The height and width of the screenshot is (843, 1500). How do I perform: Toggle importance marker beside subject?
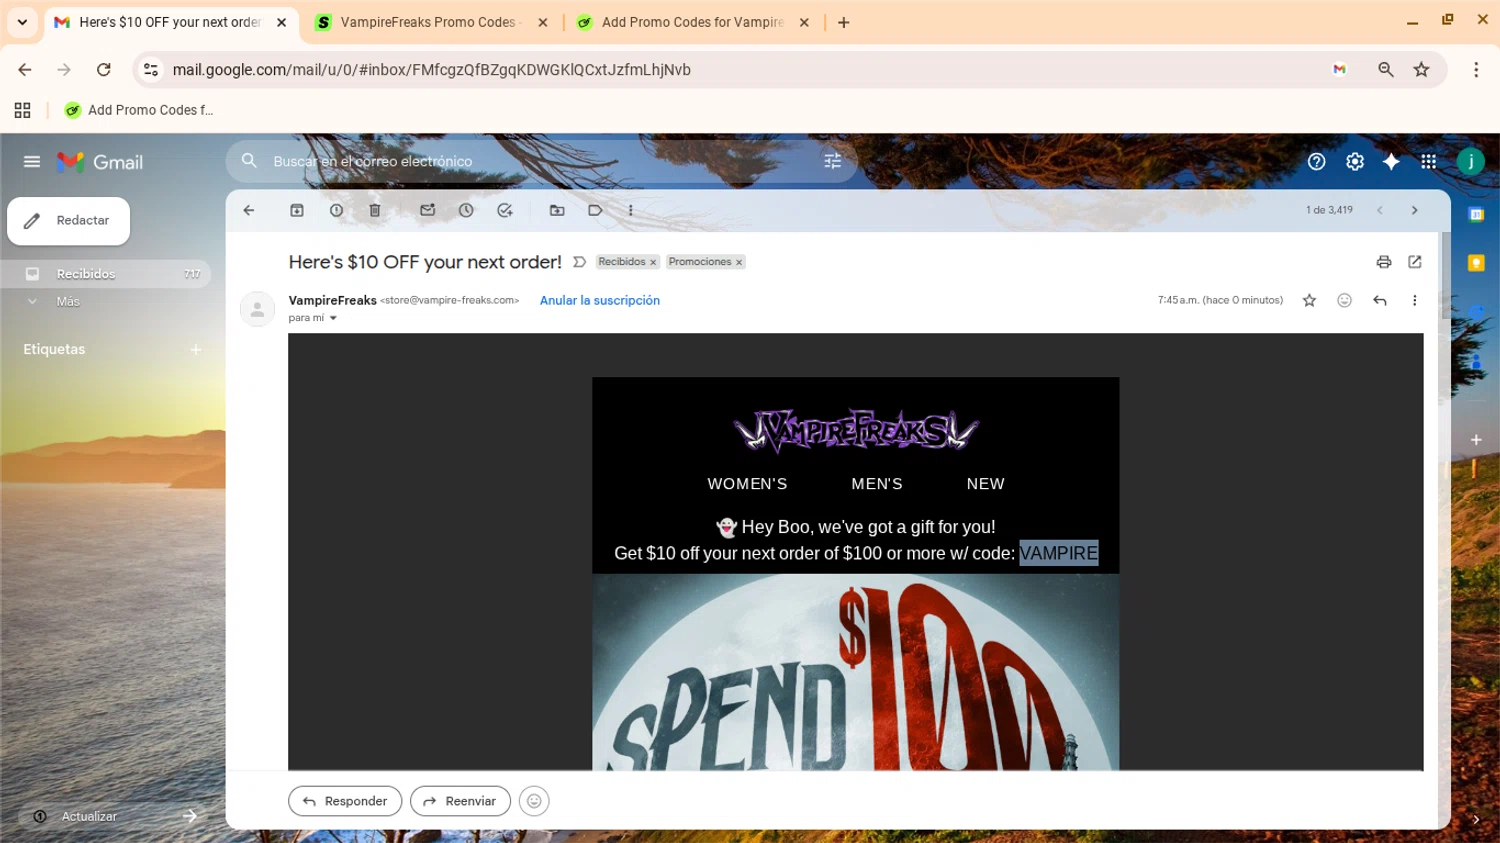pyautogui.click(x=579, y=262)
